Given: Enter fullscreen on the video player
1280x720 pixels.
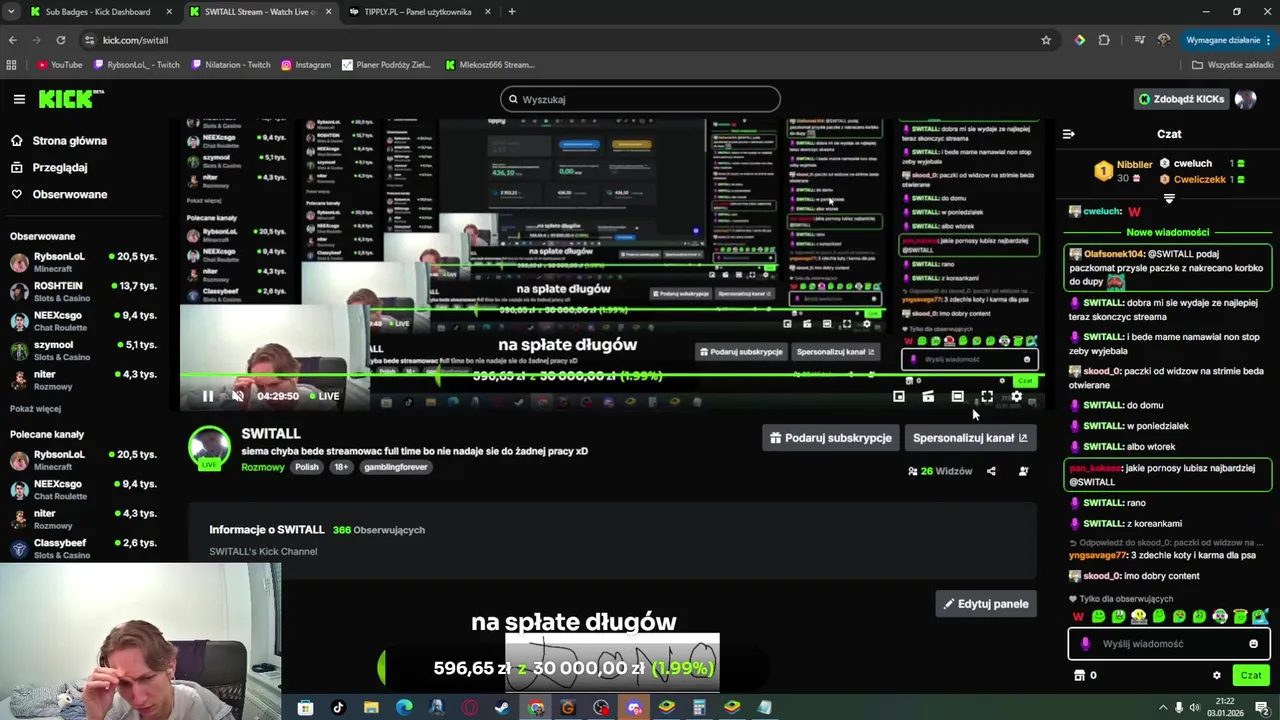Looking at the screenshot, I should coord(987,397).
